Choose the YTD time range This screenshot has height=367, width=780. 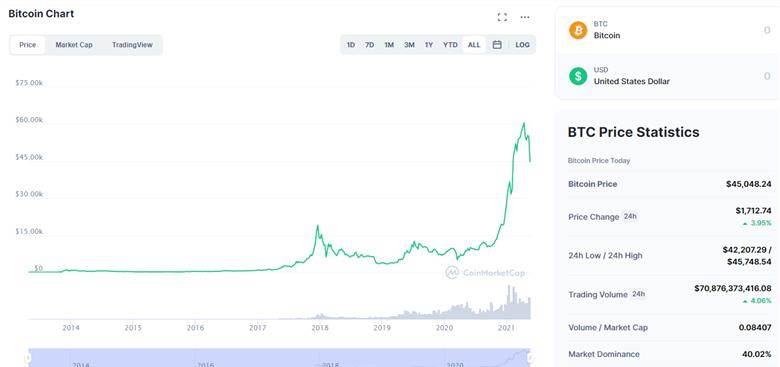pyautogui.click(x=450, y=45)
